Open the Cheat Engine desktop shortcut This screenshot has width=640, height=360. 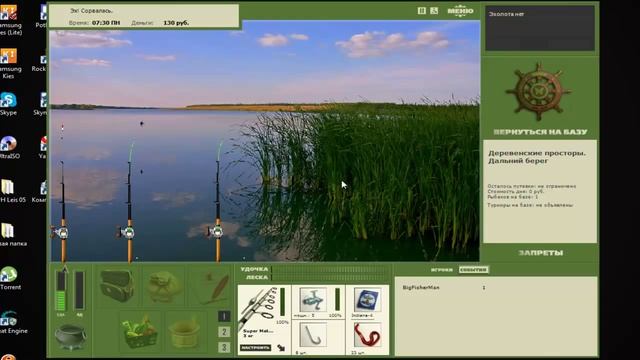(11, 322)
